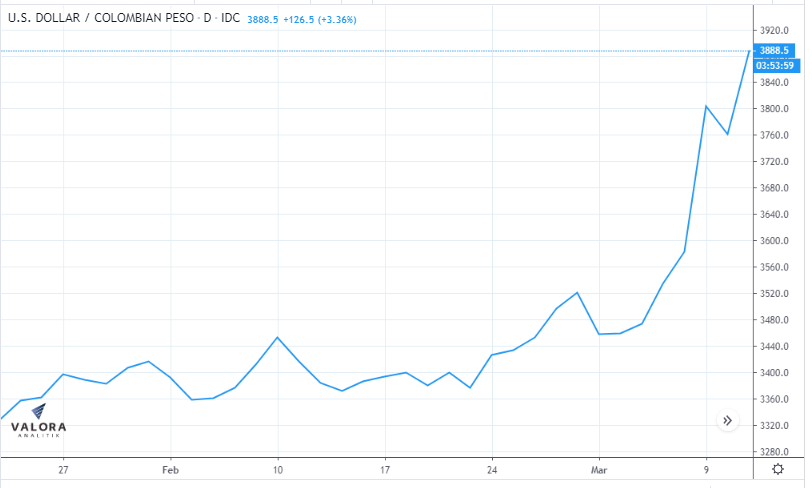This screenshot has height=488, width=812.
Task: Click the 3800.0 level on price scale
Action: click(775, 109)
